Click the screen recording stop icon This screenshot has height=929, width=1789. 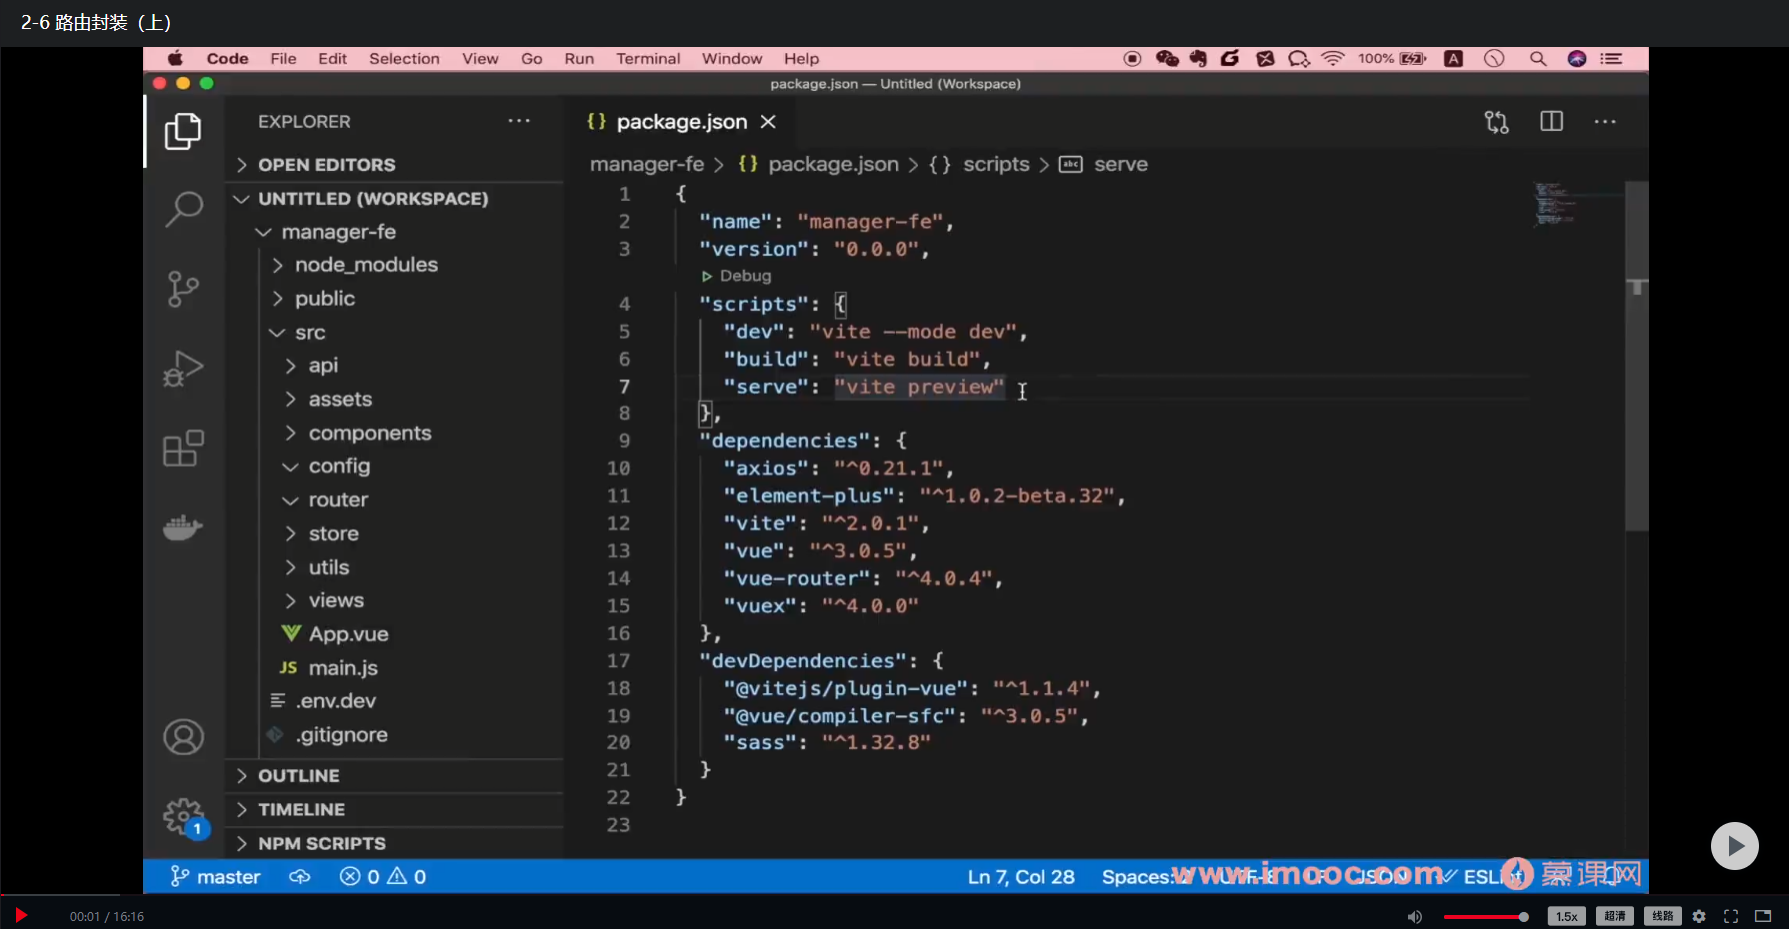[1132, 59]
